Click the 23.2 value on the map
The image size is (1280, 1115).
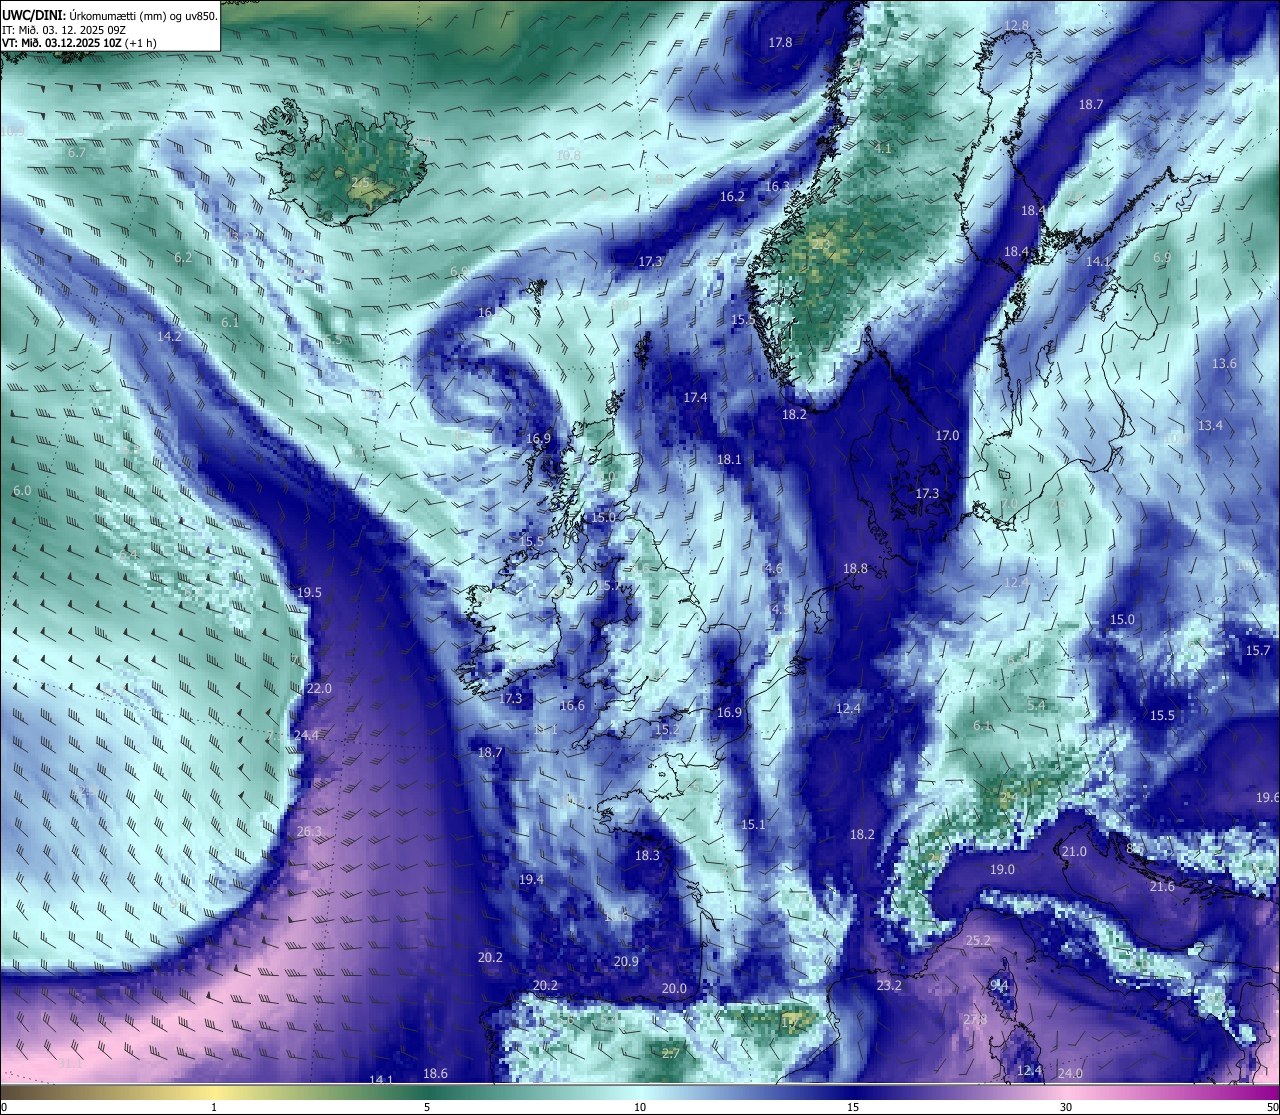coord(889,986)
